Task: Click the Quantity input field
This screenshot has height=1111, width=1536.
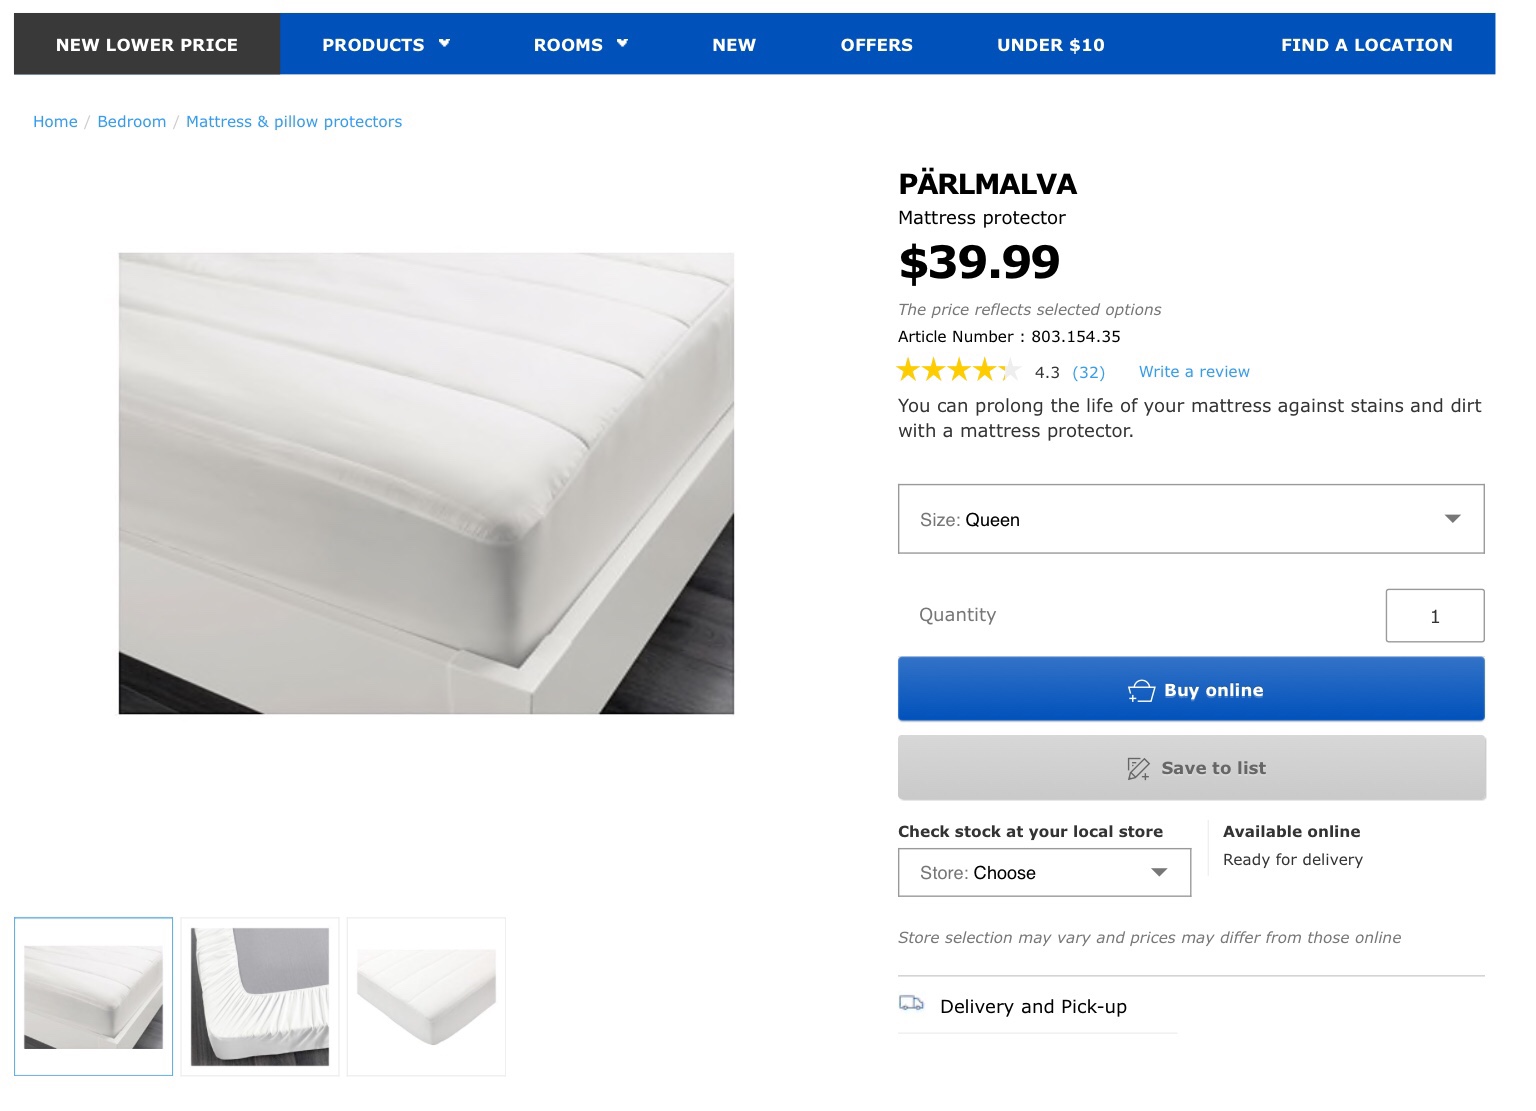Action: pos(1434,616)
